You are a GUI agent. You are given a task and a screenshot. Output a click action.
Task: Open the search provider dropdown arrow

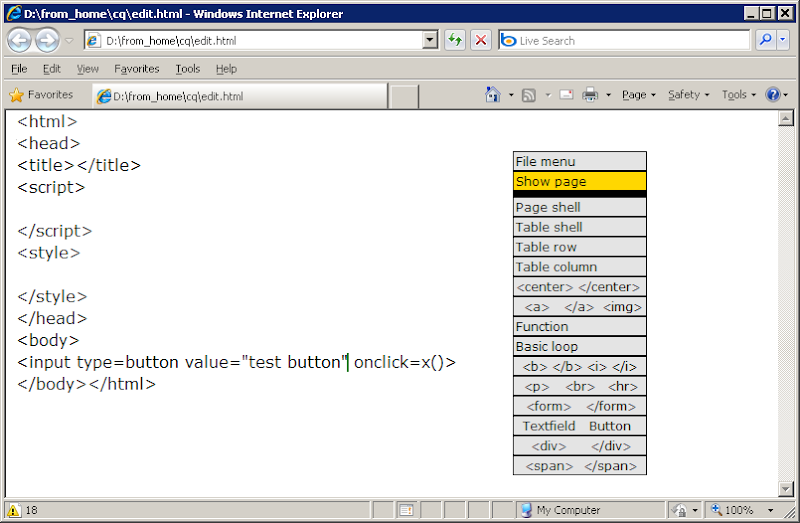pyautogui.click(x=783, y=40)
